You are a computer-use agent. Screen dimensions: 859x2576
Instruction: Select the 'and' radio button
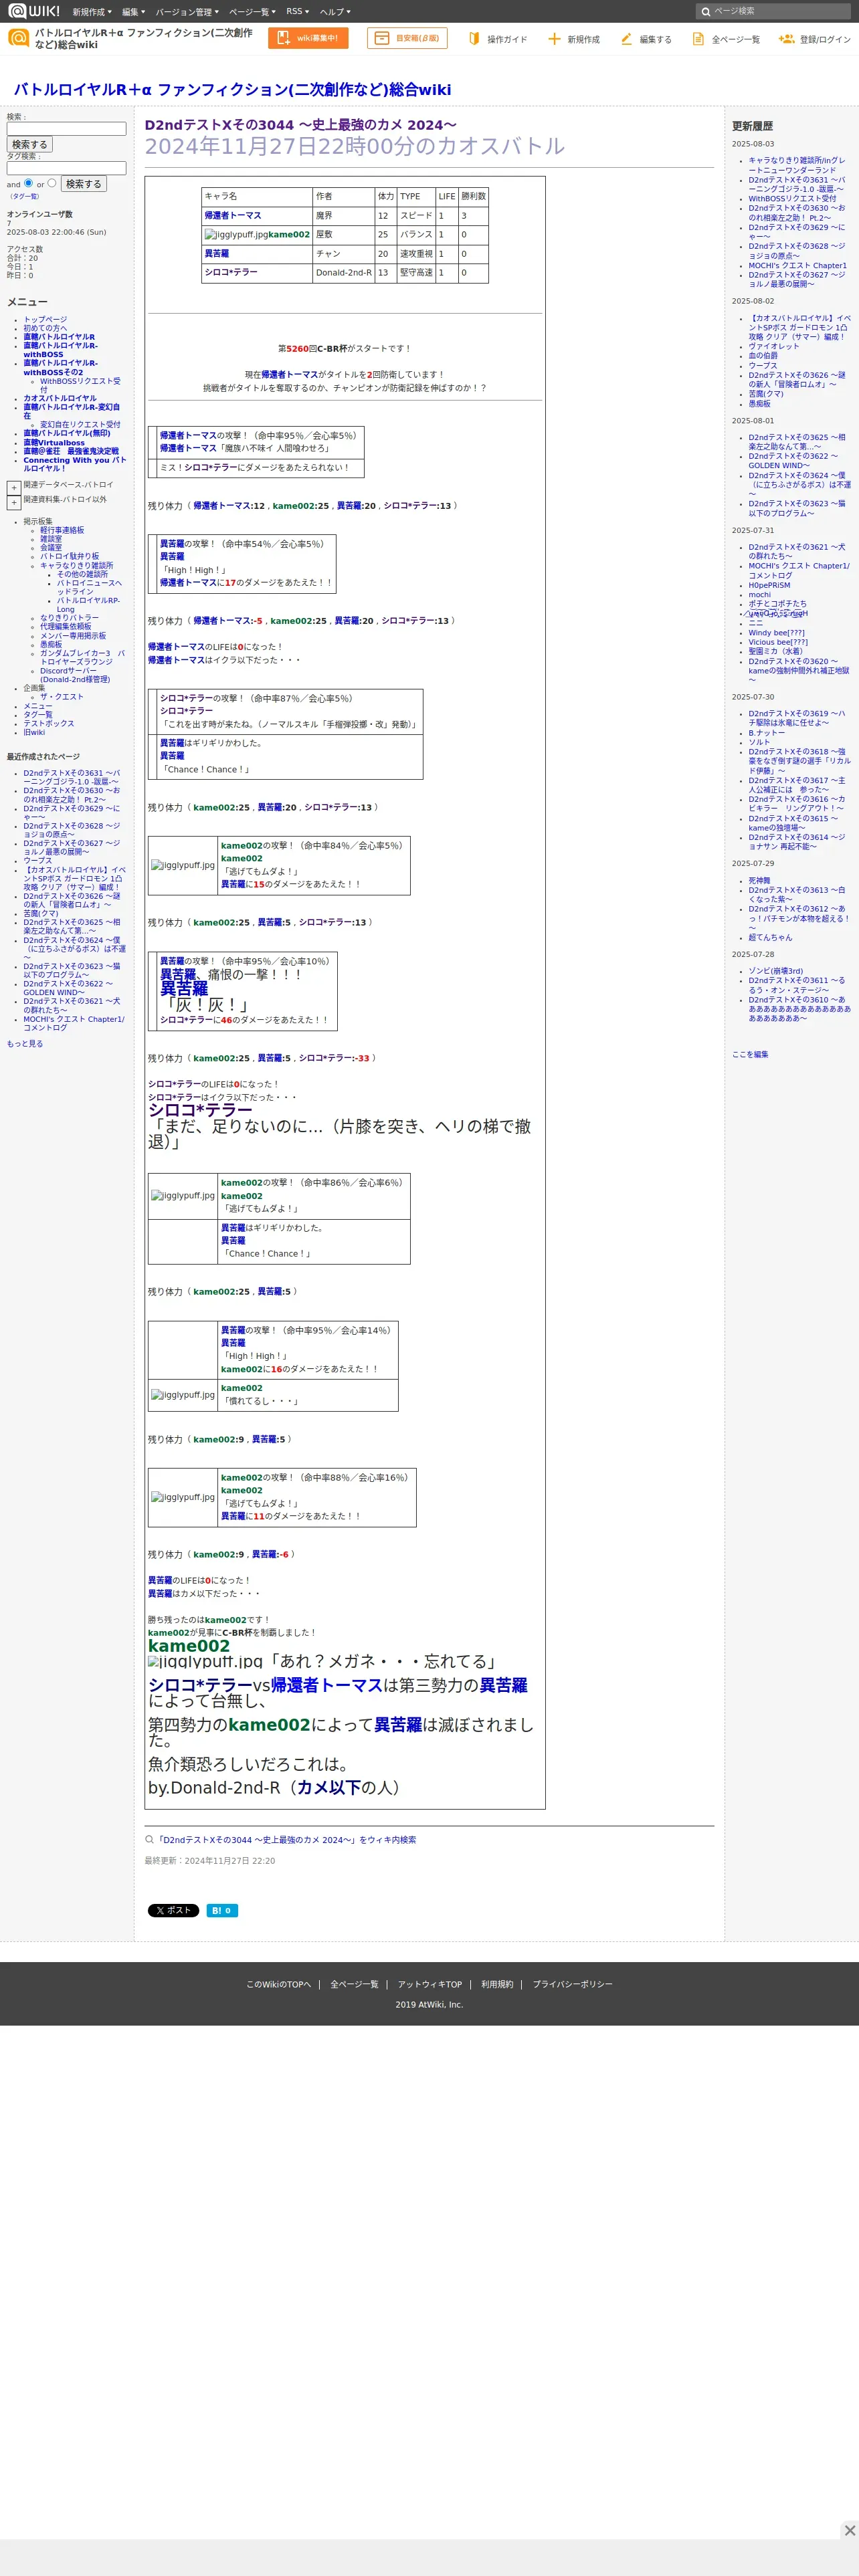pyautogui.click(x=28, y=183)
